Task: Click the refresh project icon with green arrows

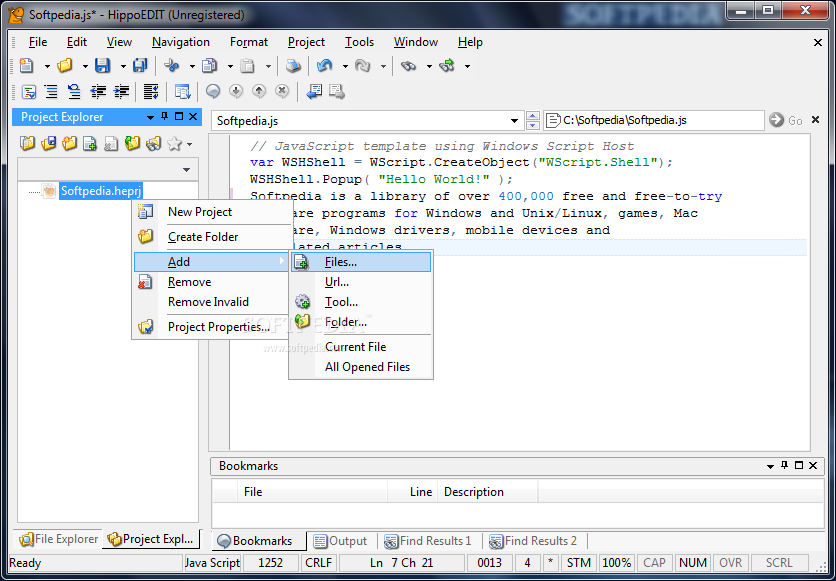Action: pos(132,143)
